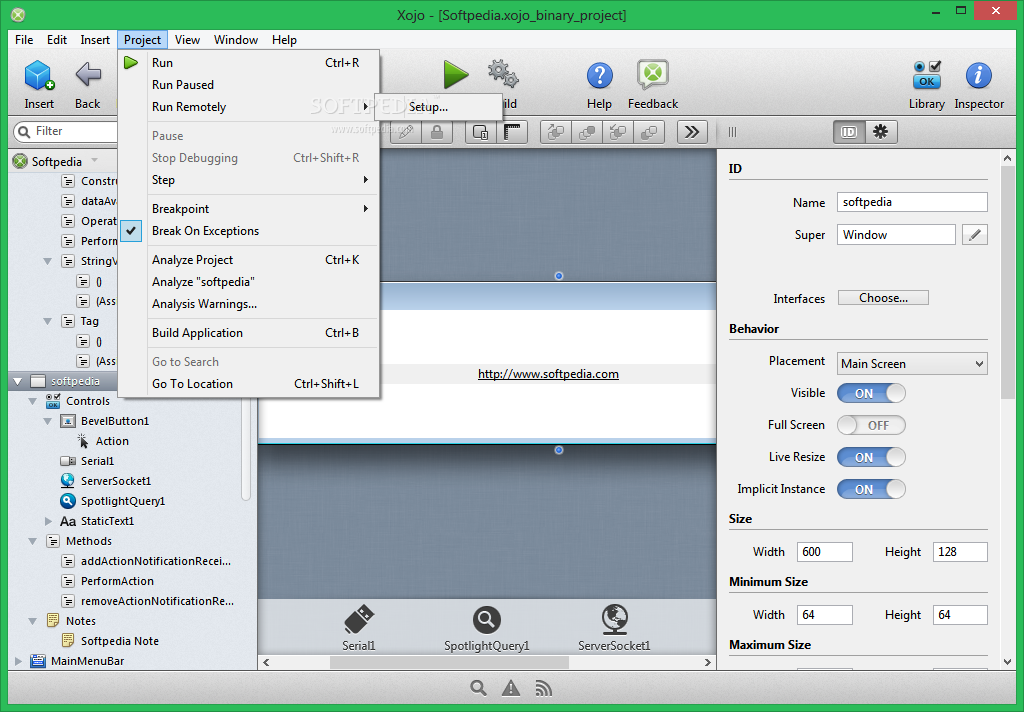1024x712 pixels.
Task: Open the View menu
Action: click(187, 40)
